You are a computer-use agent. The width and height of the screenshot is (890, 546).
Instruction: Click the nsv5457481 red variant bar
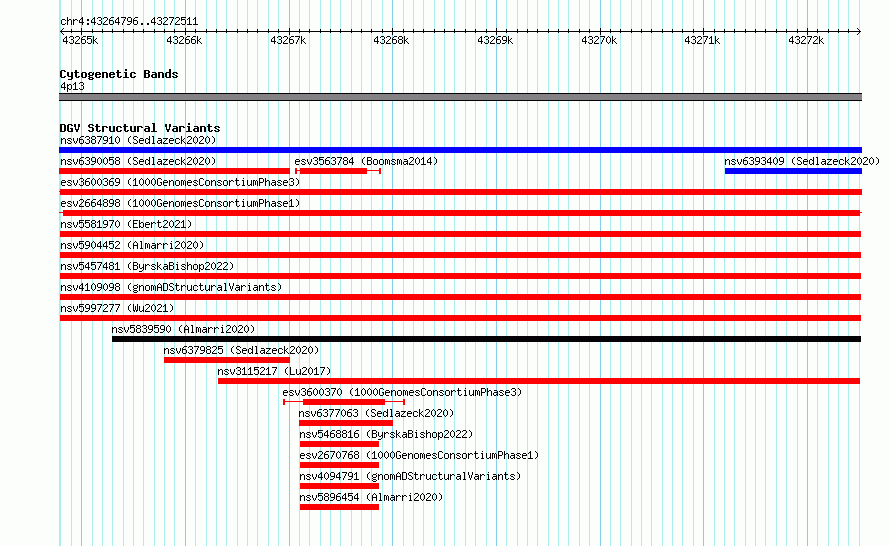460,276
